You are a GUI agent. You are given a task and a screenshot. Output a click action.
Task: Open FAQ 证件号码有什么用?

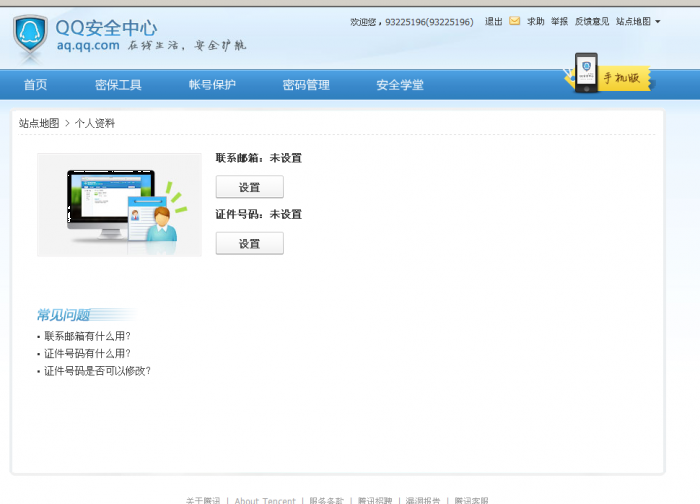[87, 353]
